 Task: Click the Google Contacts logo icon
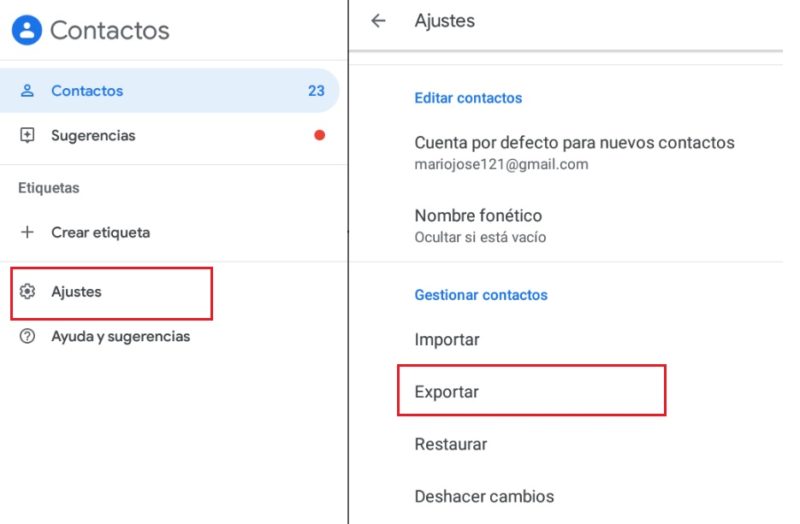click(x=27, y=29)
